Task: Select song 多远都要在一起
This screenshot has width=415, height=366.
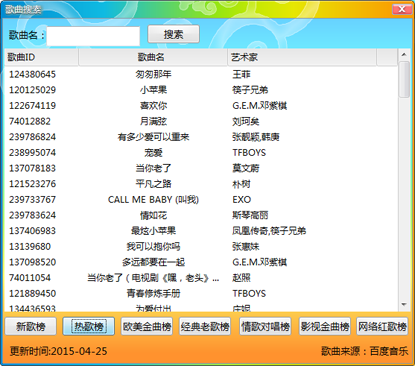Action: click(201, 262)
